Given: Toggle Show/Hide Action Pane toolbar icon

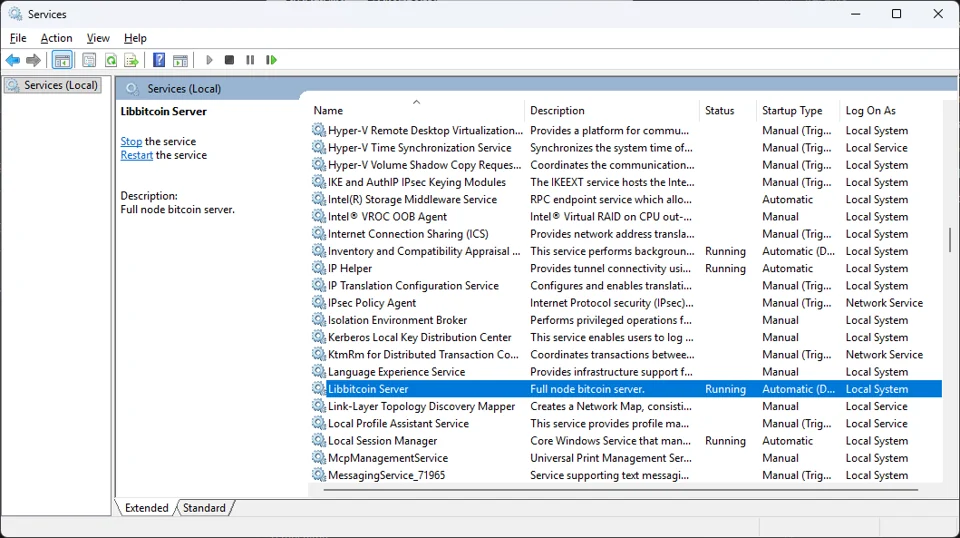Looking at the screenshot, I should click(x=180, y=60).
